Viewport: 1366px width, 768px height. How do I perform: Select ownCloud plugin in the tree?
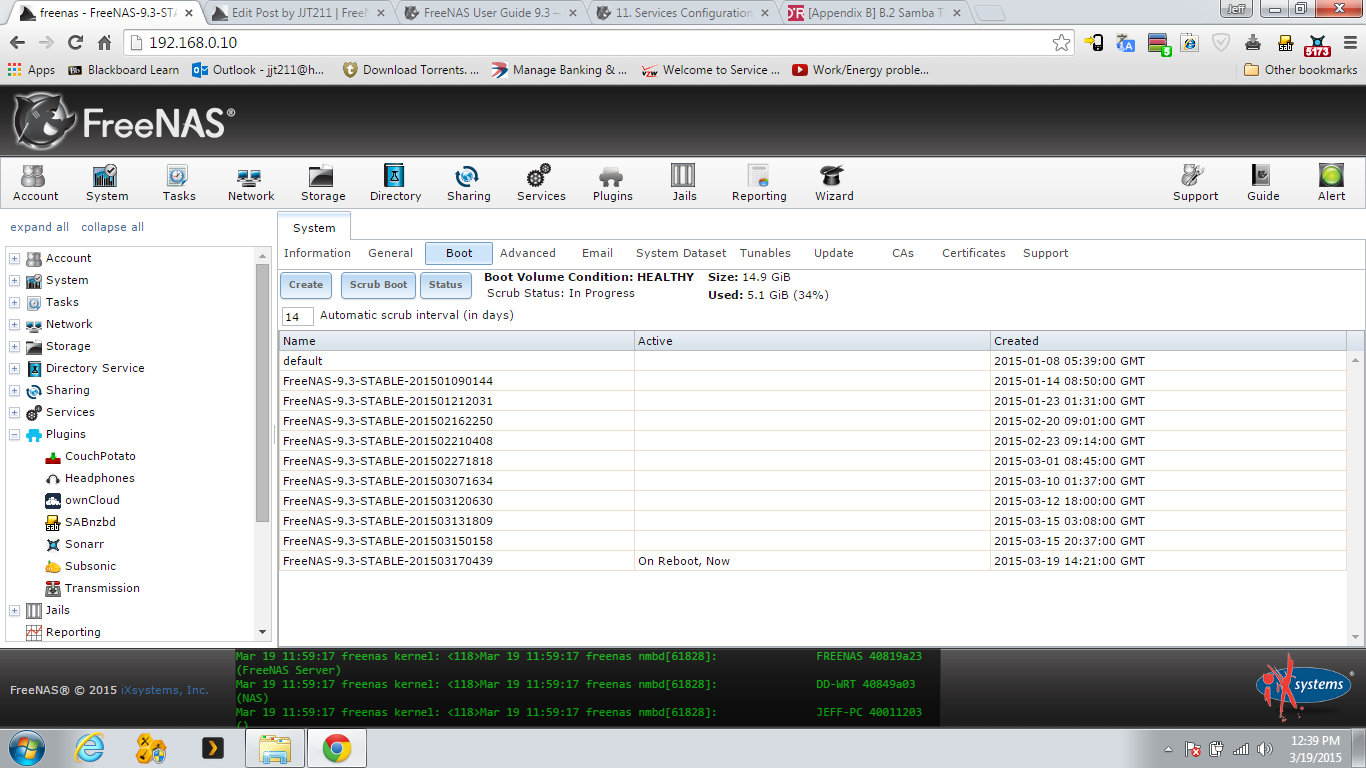tap(92, 500)
